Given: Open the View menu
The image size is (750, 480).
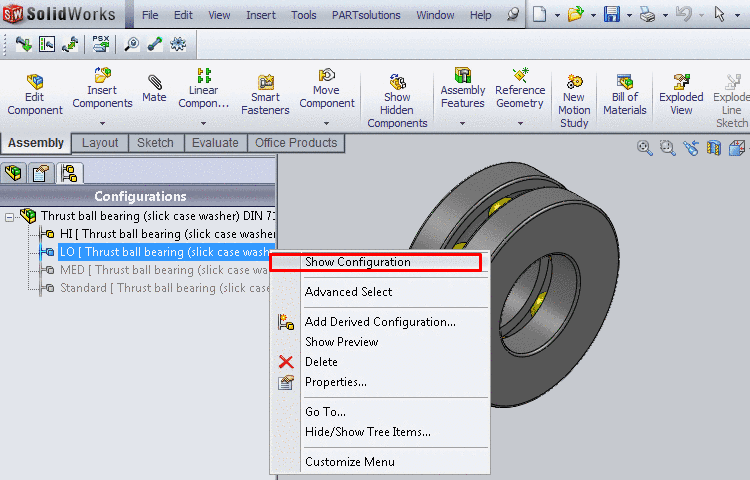Looking at the screenshot, I should 219,15.
